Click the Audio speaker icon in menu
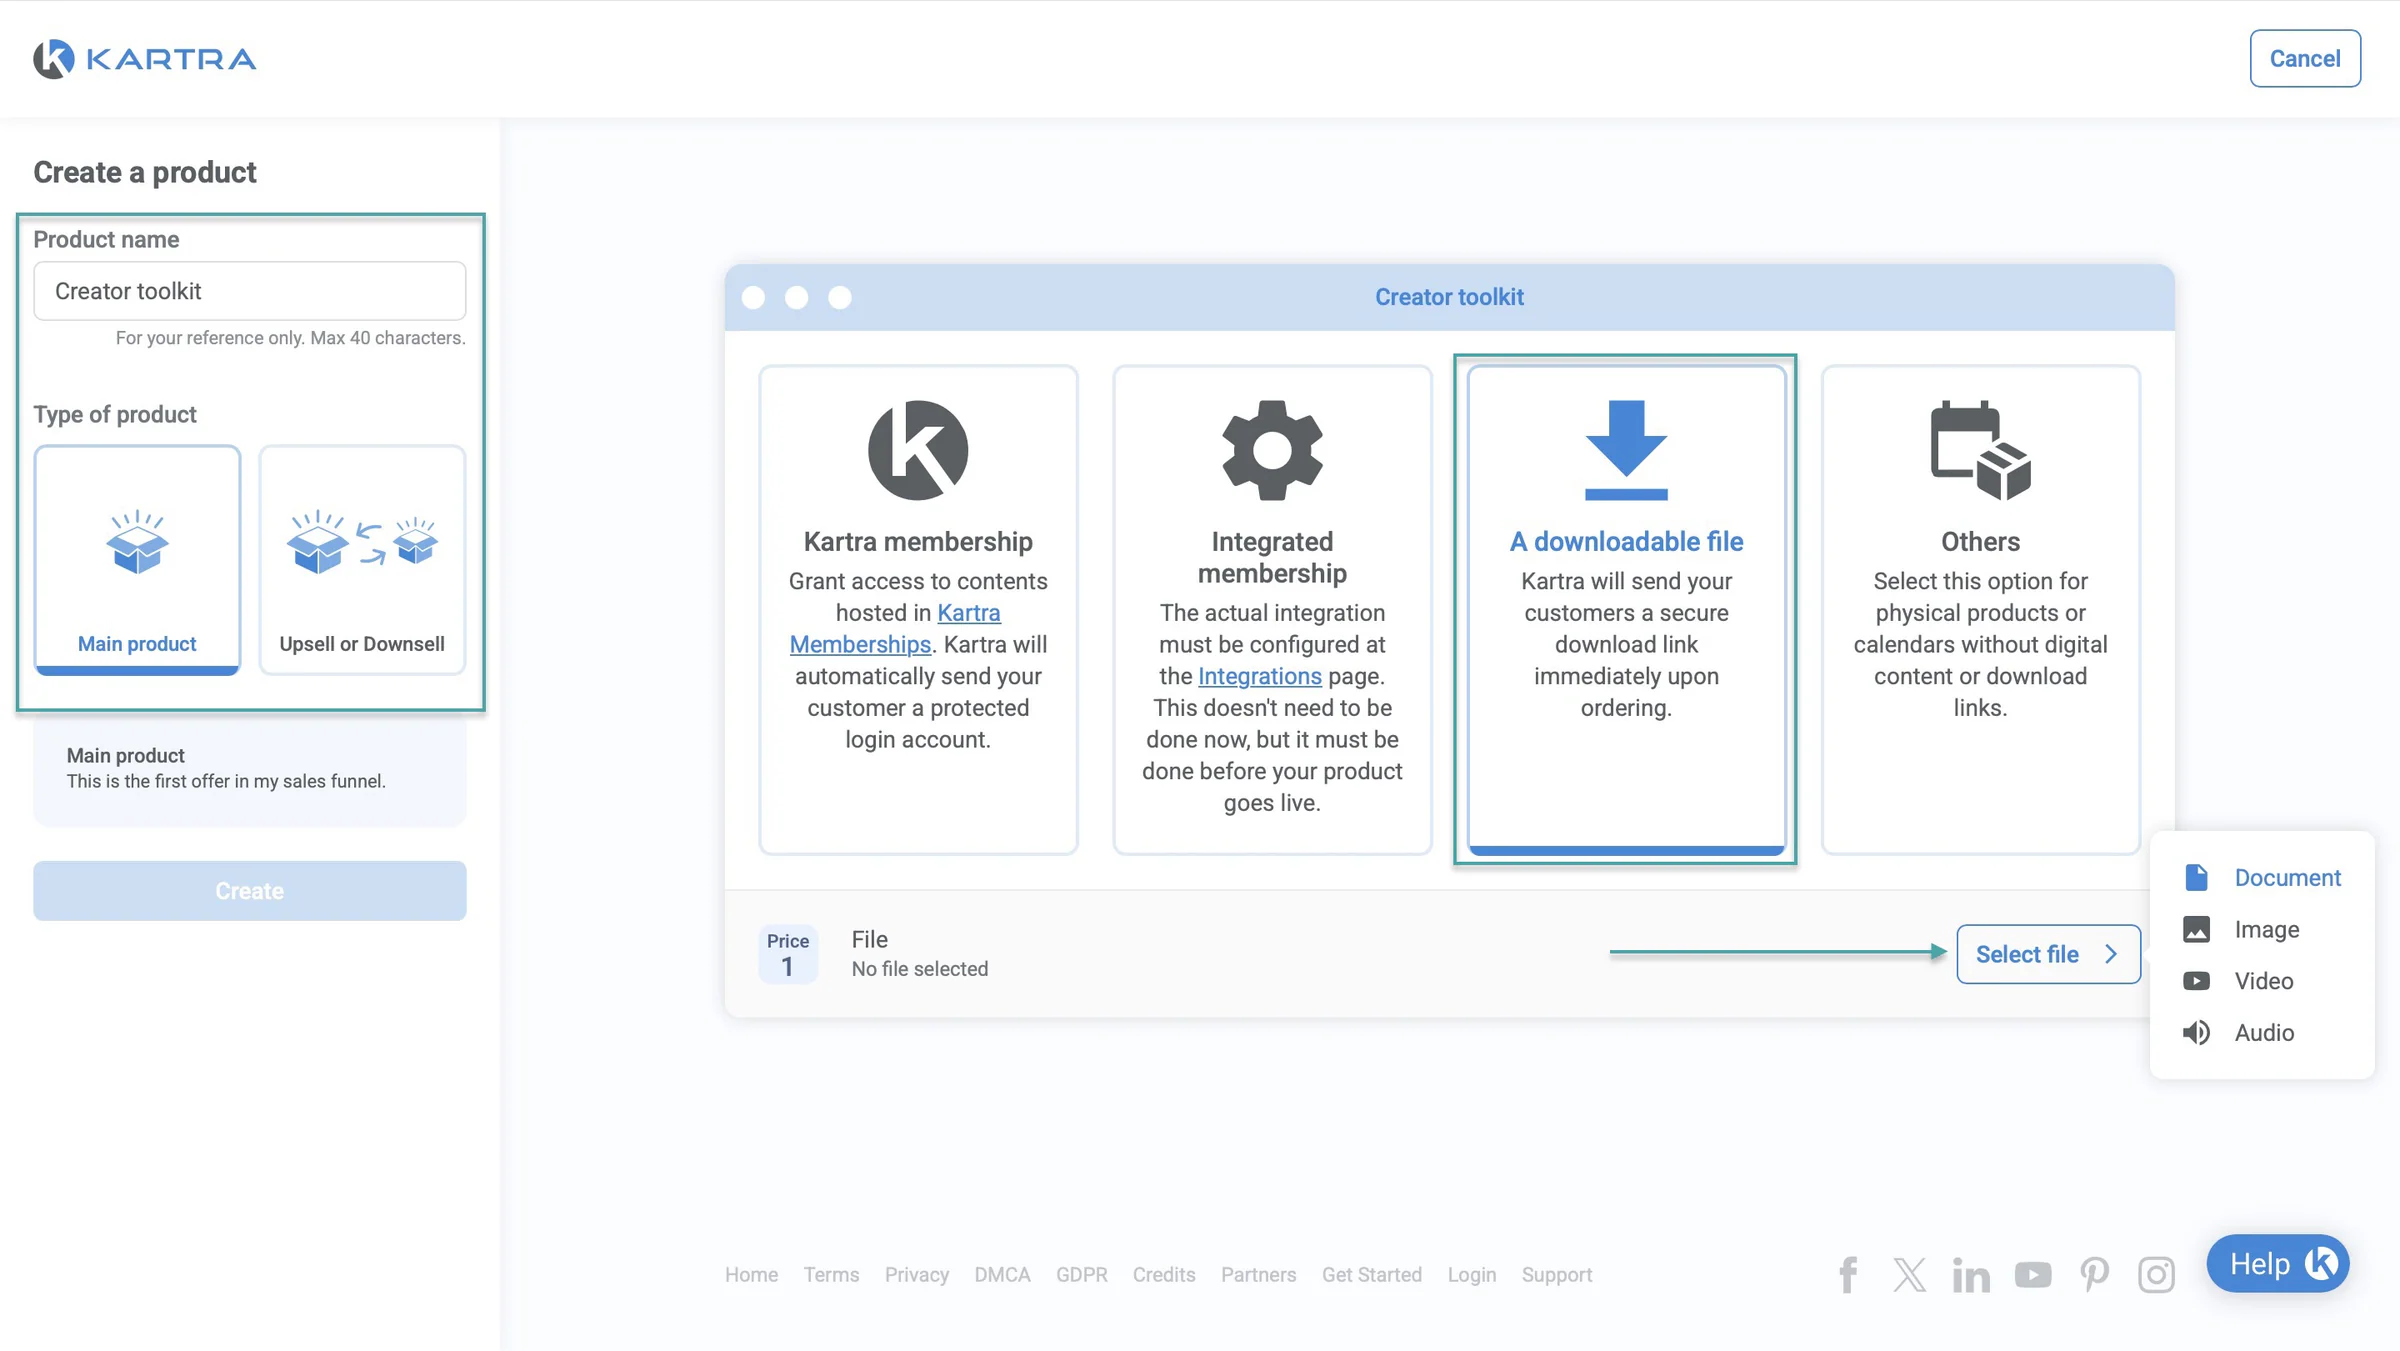 [2196, 1033]
